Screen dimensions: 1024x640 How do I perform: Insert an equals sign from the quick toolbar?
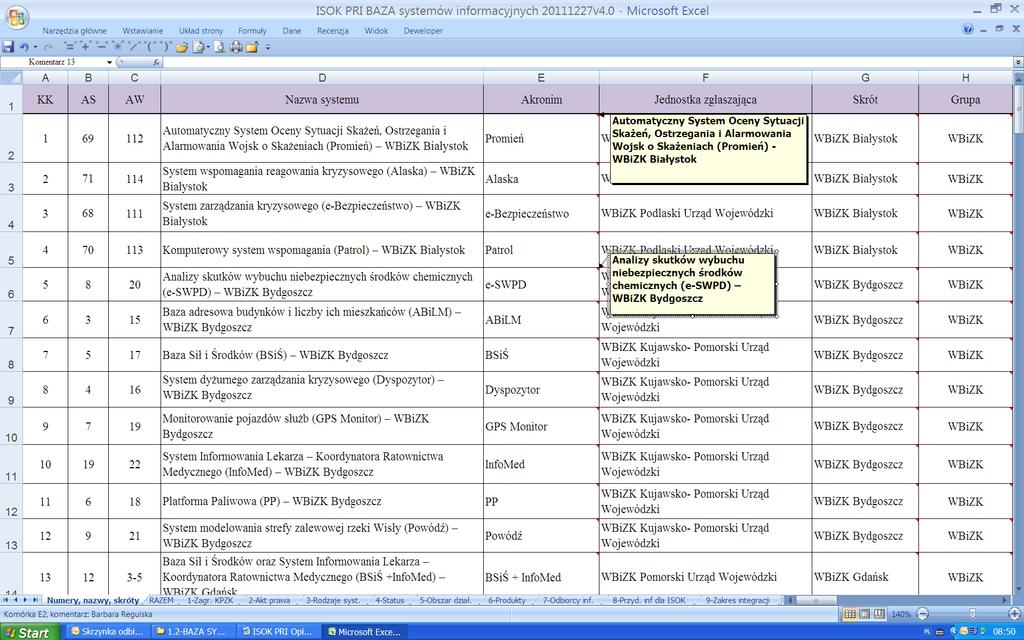tap(69, 46)
